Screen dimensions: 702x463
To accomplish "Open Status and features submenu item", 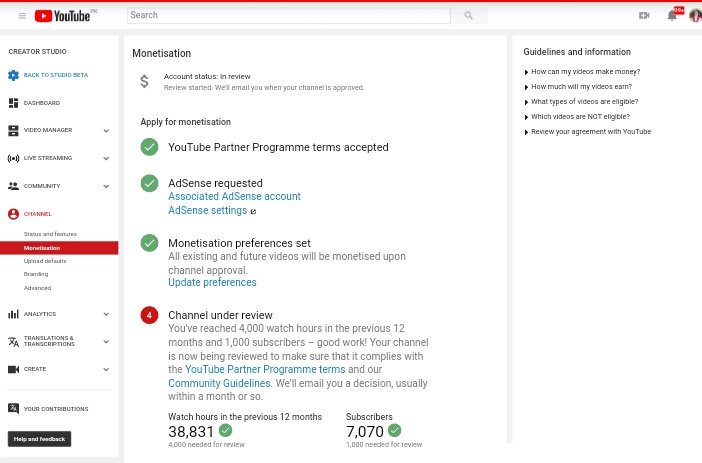I will [x=50, y=234].
